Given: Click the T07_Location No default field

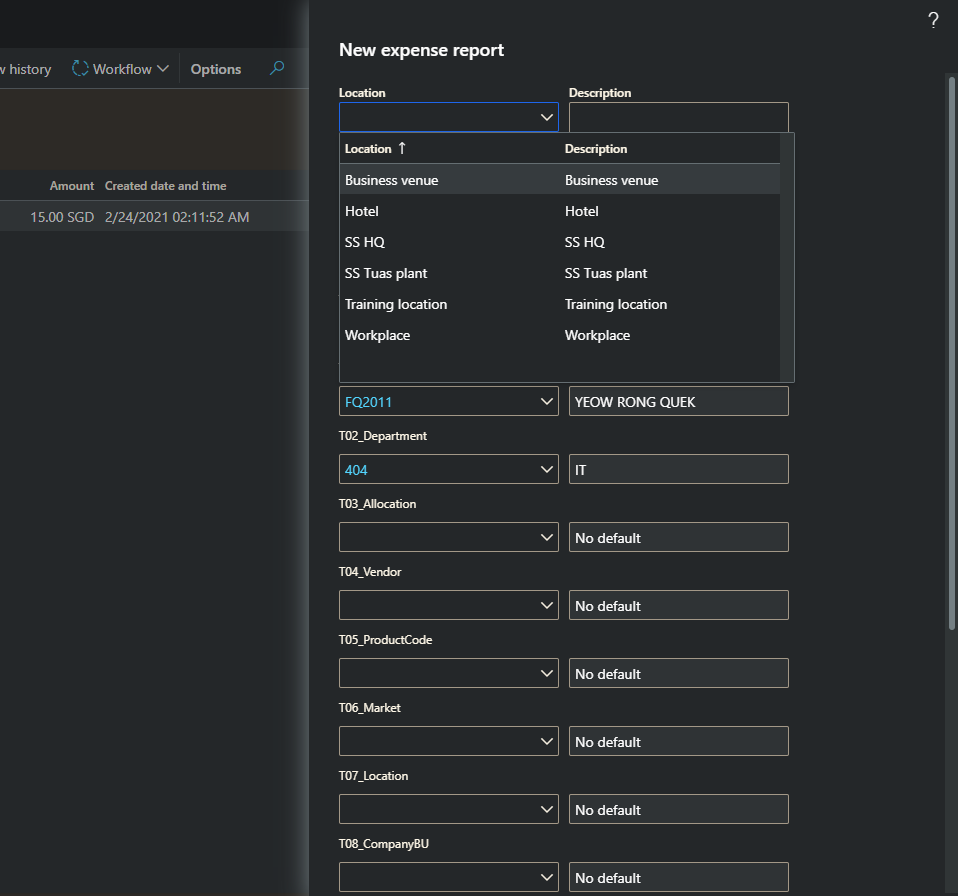Looking at the screenshot, I should [679, 809].
